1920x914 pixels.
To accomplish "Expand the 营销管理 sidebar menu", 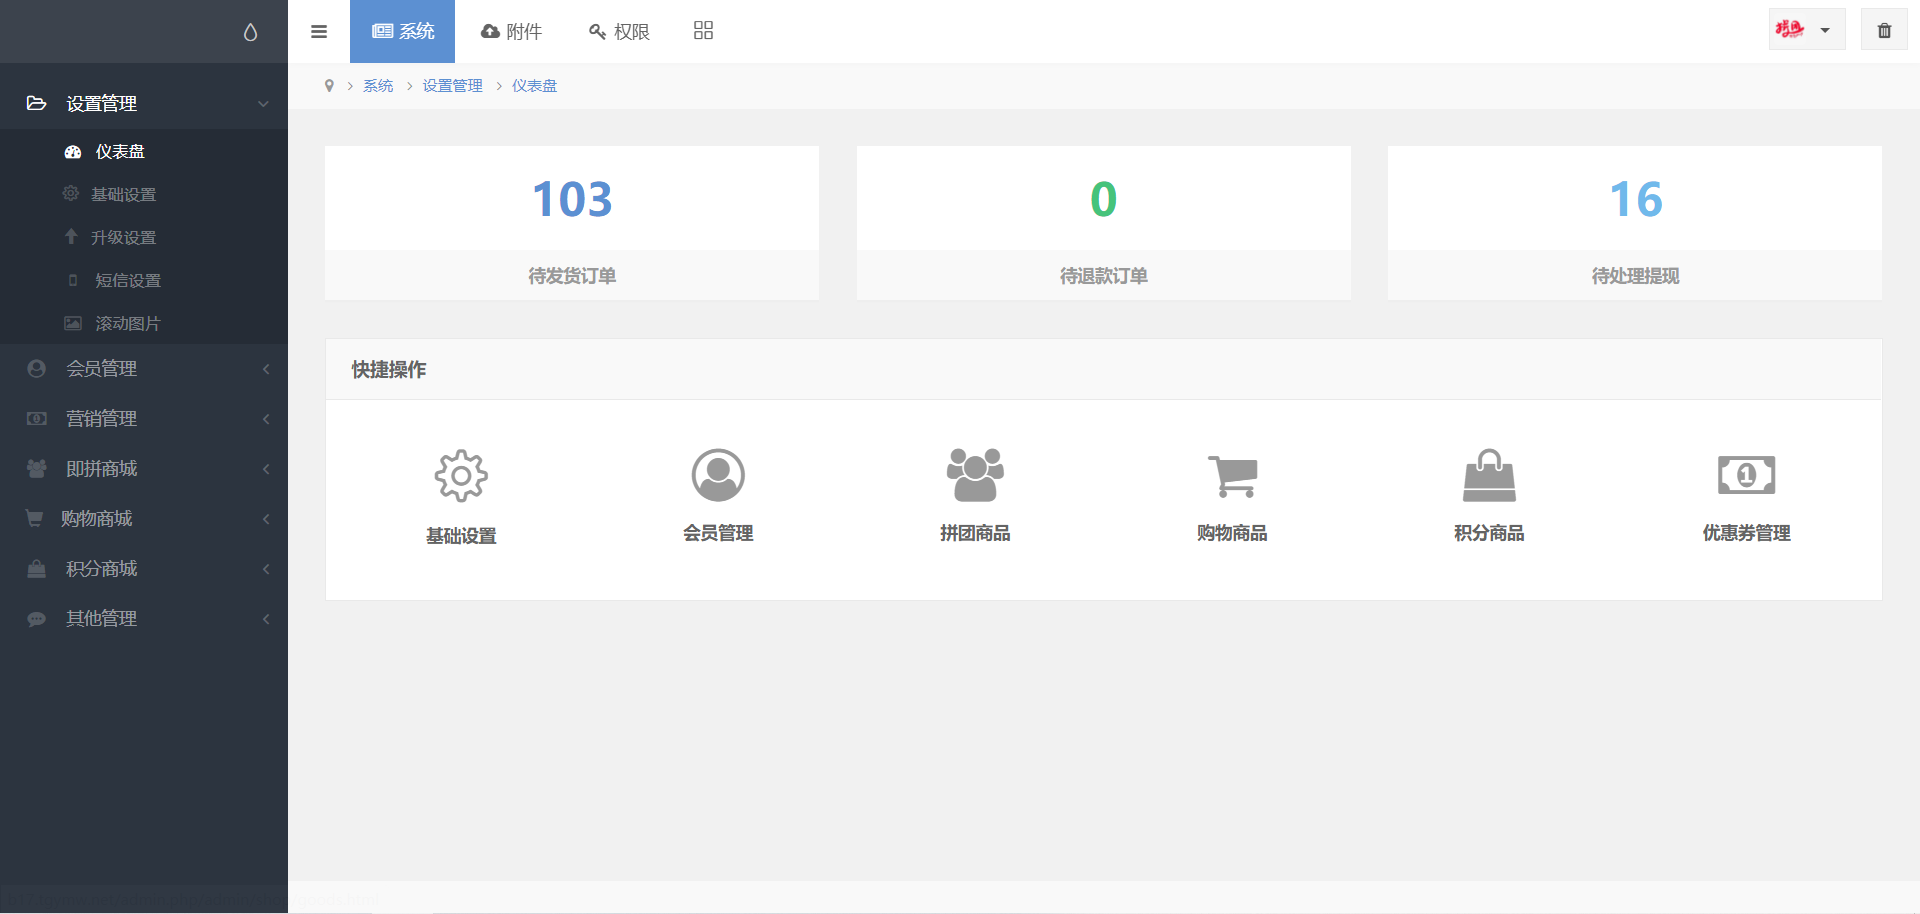I will (x=144, y=419).
